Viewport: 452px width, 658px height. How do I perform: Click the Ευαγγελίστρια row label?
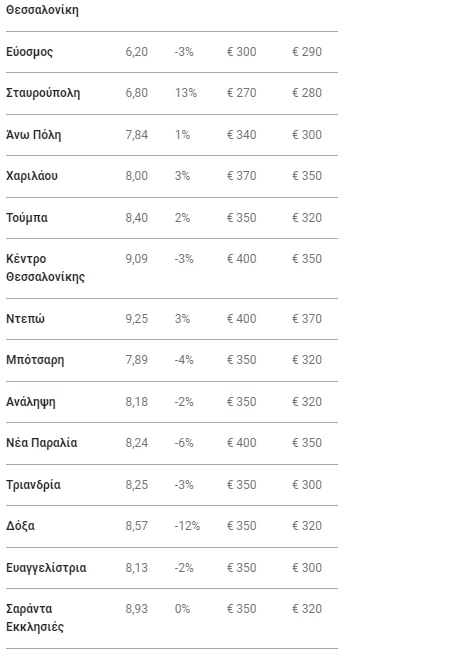coord(46,568)
